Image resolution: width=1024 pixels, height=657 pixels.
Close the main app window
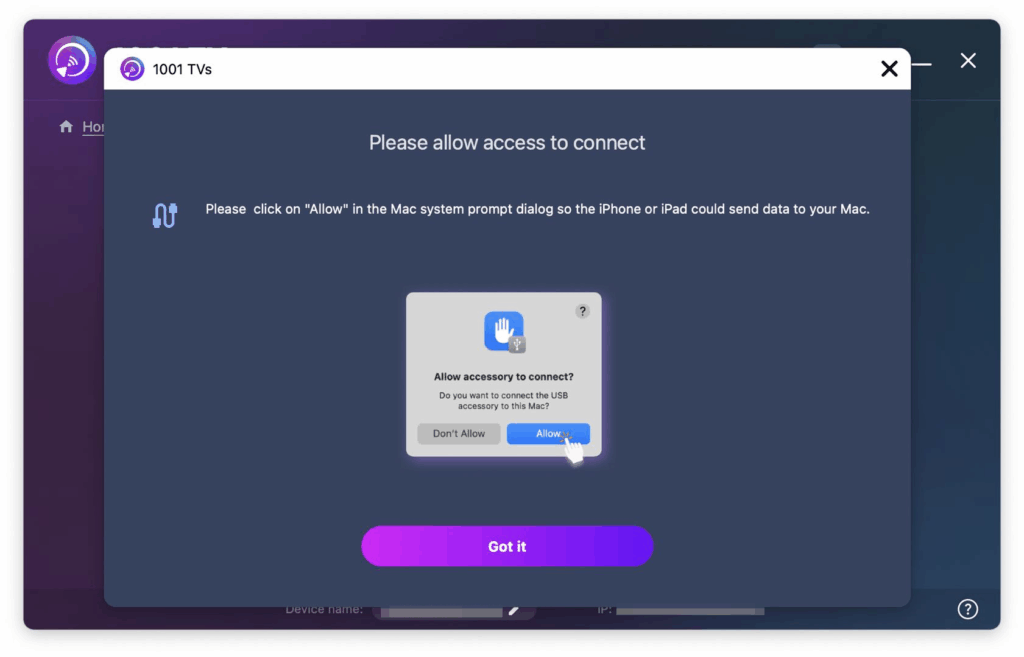click(x=968, y=61)
